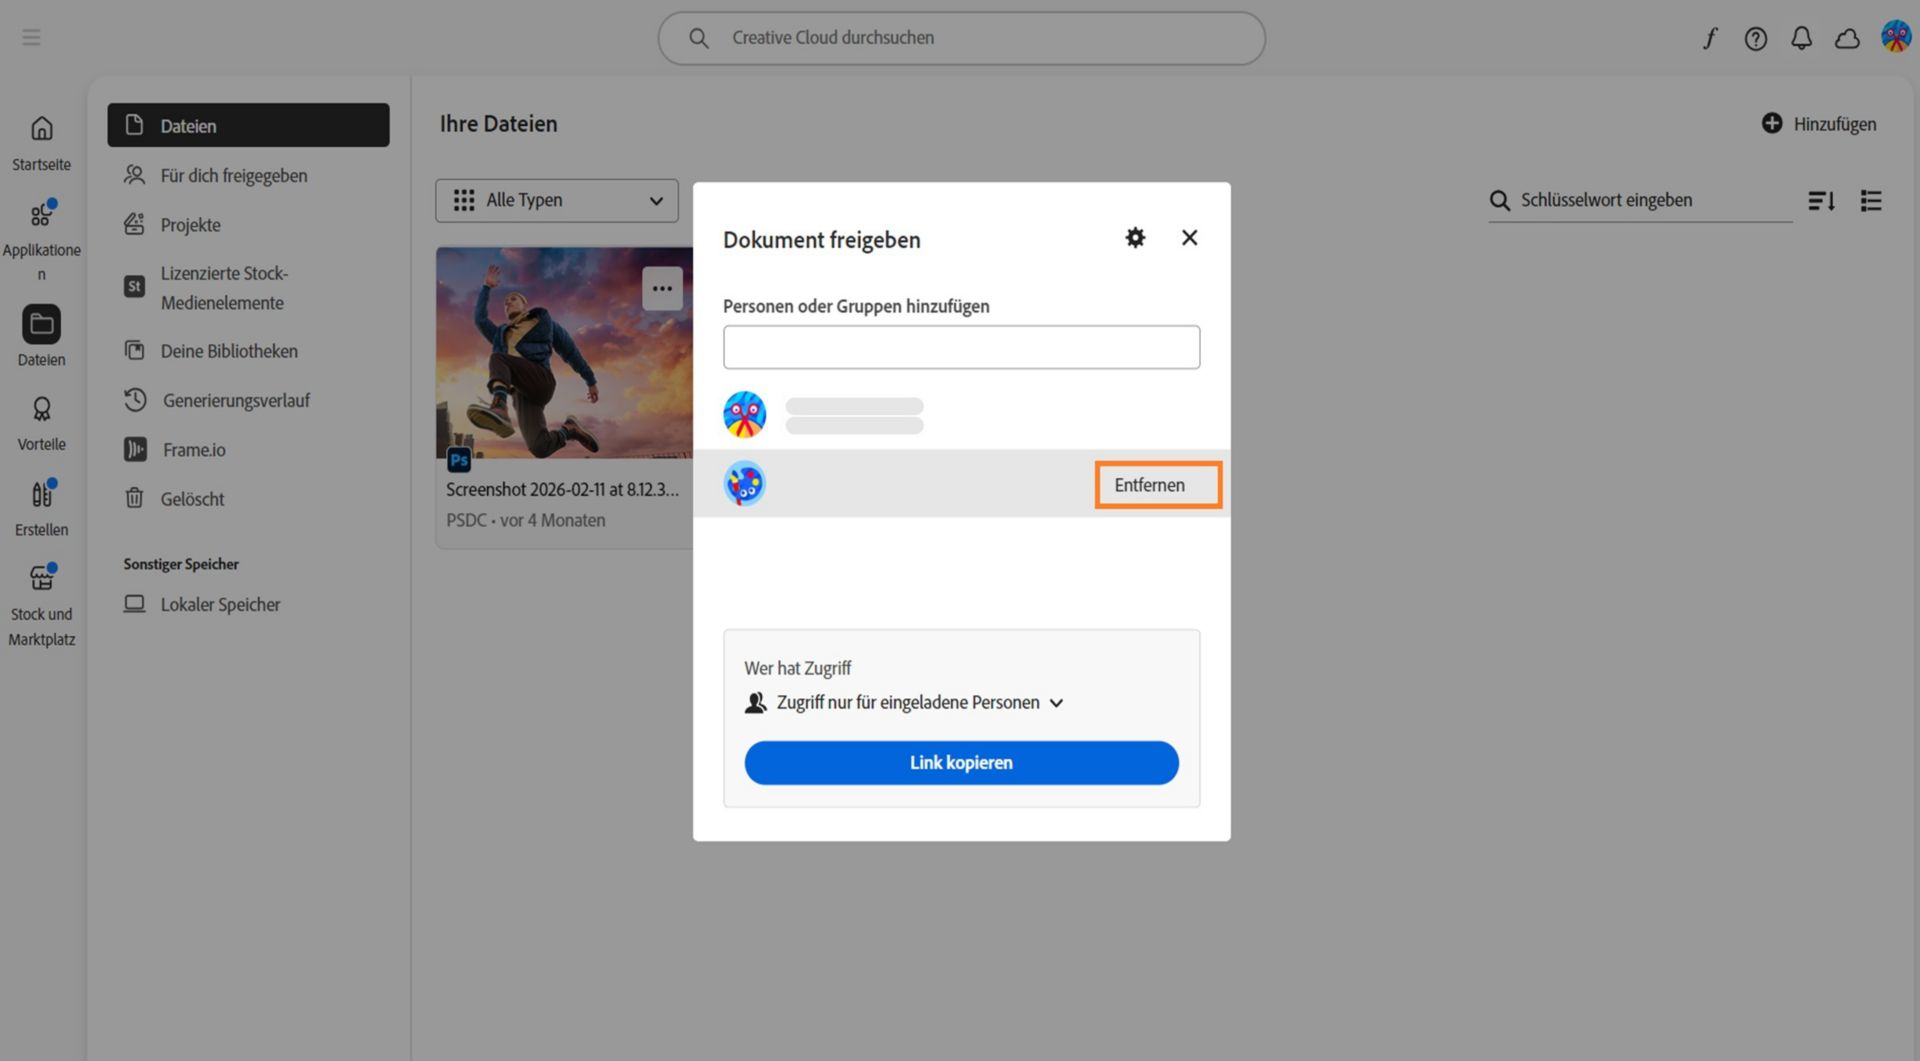Viewport: 1920px width, 1061px height.
Task: Open the fonts f icon
Action: tap(1710, 38)
